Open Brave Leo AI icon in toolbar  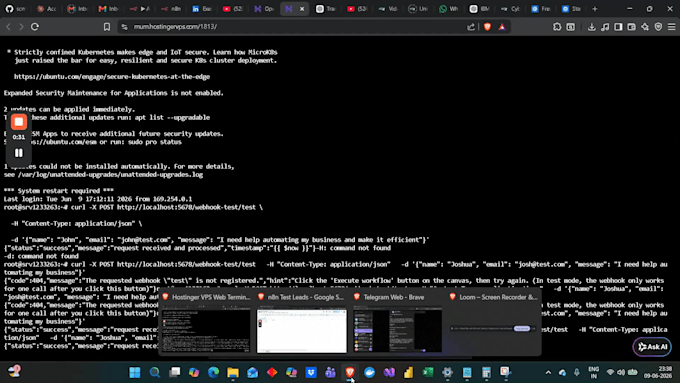[x=645, y=27]
